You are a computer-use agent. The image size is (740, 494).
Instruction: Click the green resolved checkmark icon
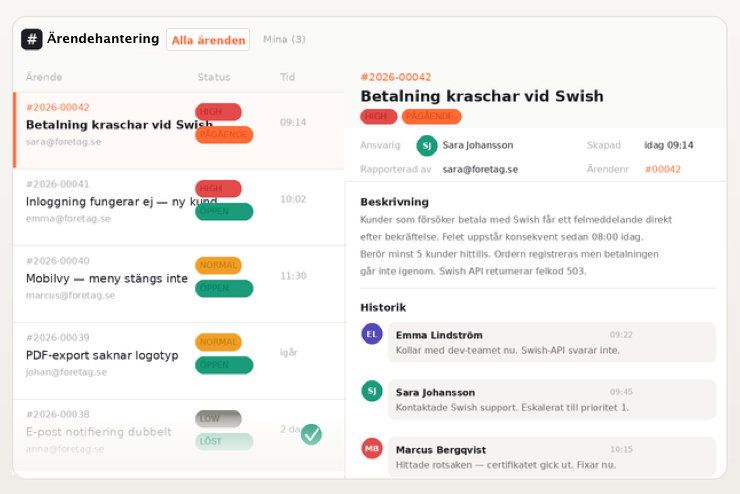[x=311, y=434]
